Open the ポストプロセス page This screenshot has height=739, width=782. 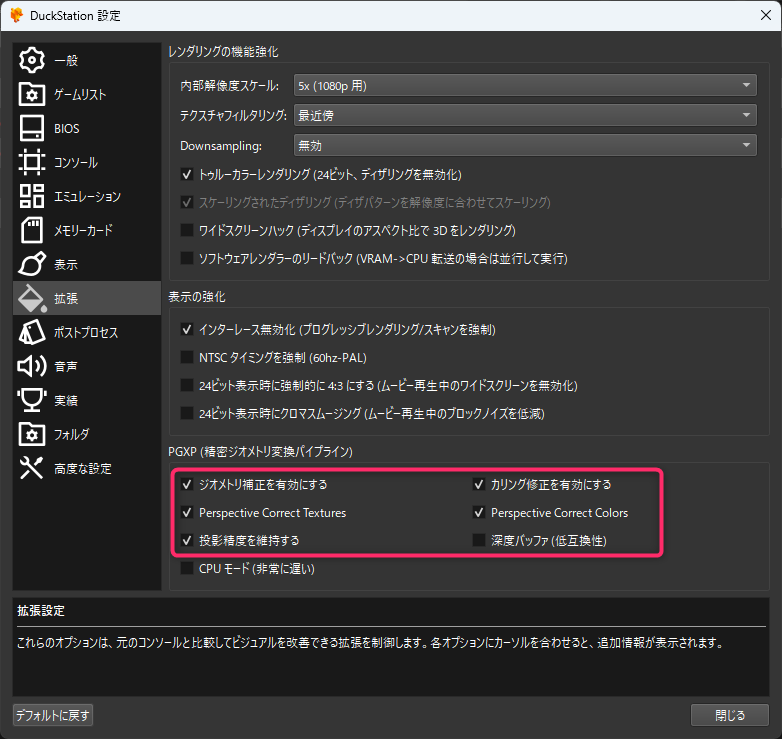pos(87,332)
